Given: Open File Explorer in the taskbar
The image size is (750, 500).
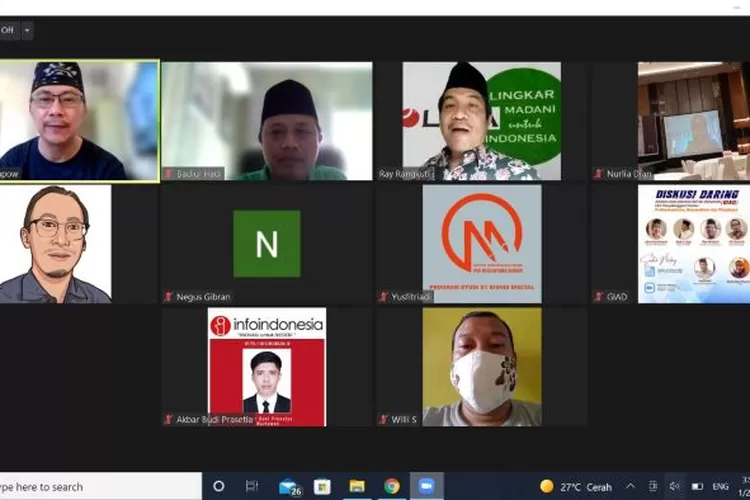Looking at the screenshot, I should [x=357, y=487].
